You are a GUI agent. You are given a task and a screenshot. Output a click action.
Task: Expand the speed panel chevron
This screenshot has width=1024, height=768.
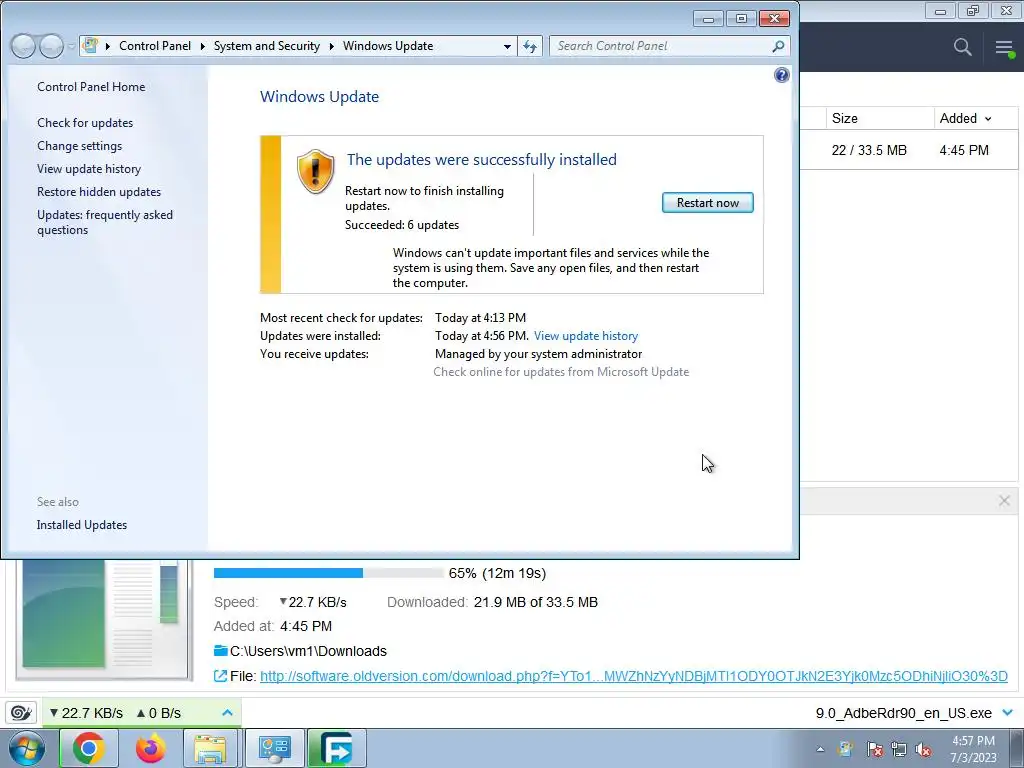coord(227,712)
